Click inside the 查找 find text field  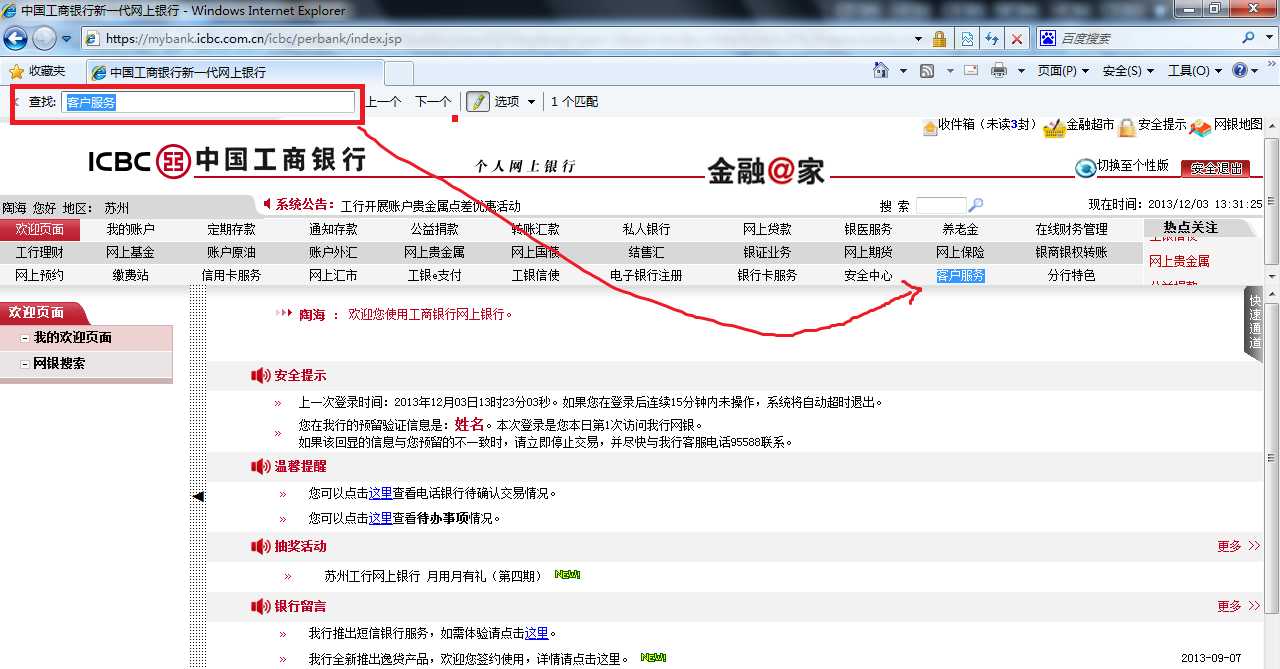[x=208, y=102]
